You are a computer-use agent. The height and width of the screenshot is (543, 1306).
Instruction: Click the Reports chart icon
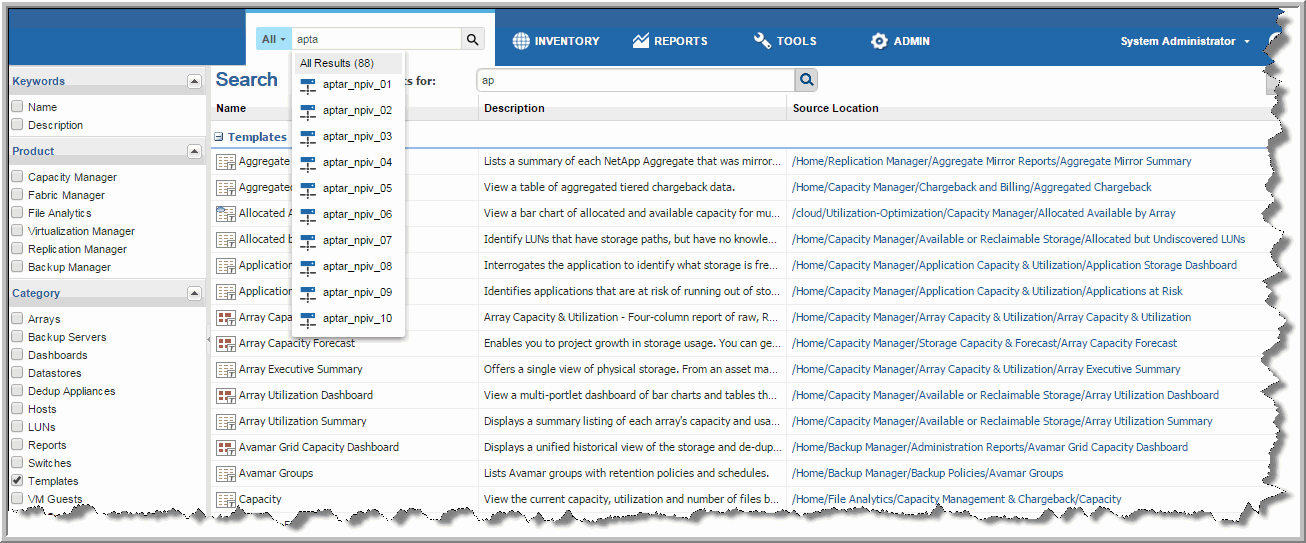coord(641,41)
